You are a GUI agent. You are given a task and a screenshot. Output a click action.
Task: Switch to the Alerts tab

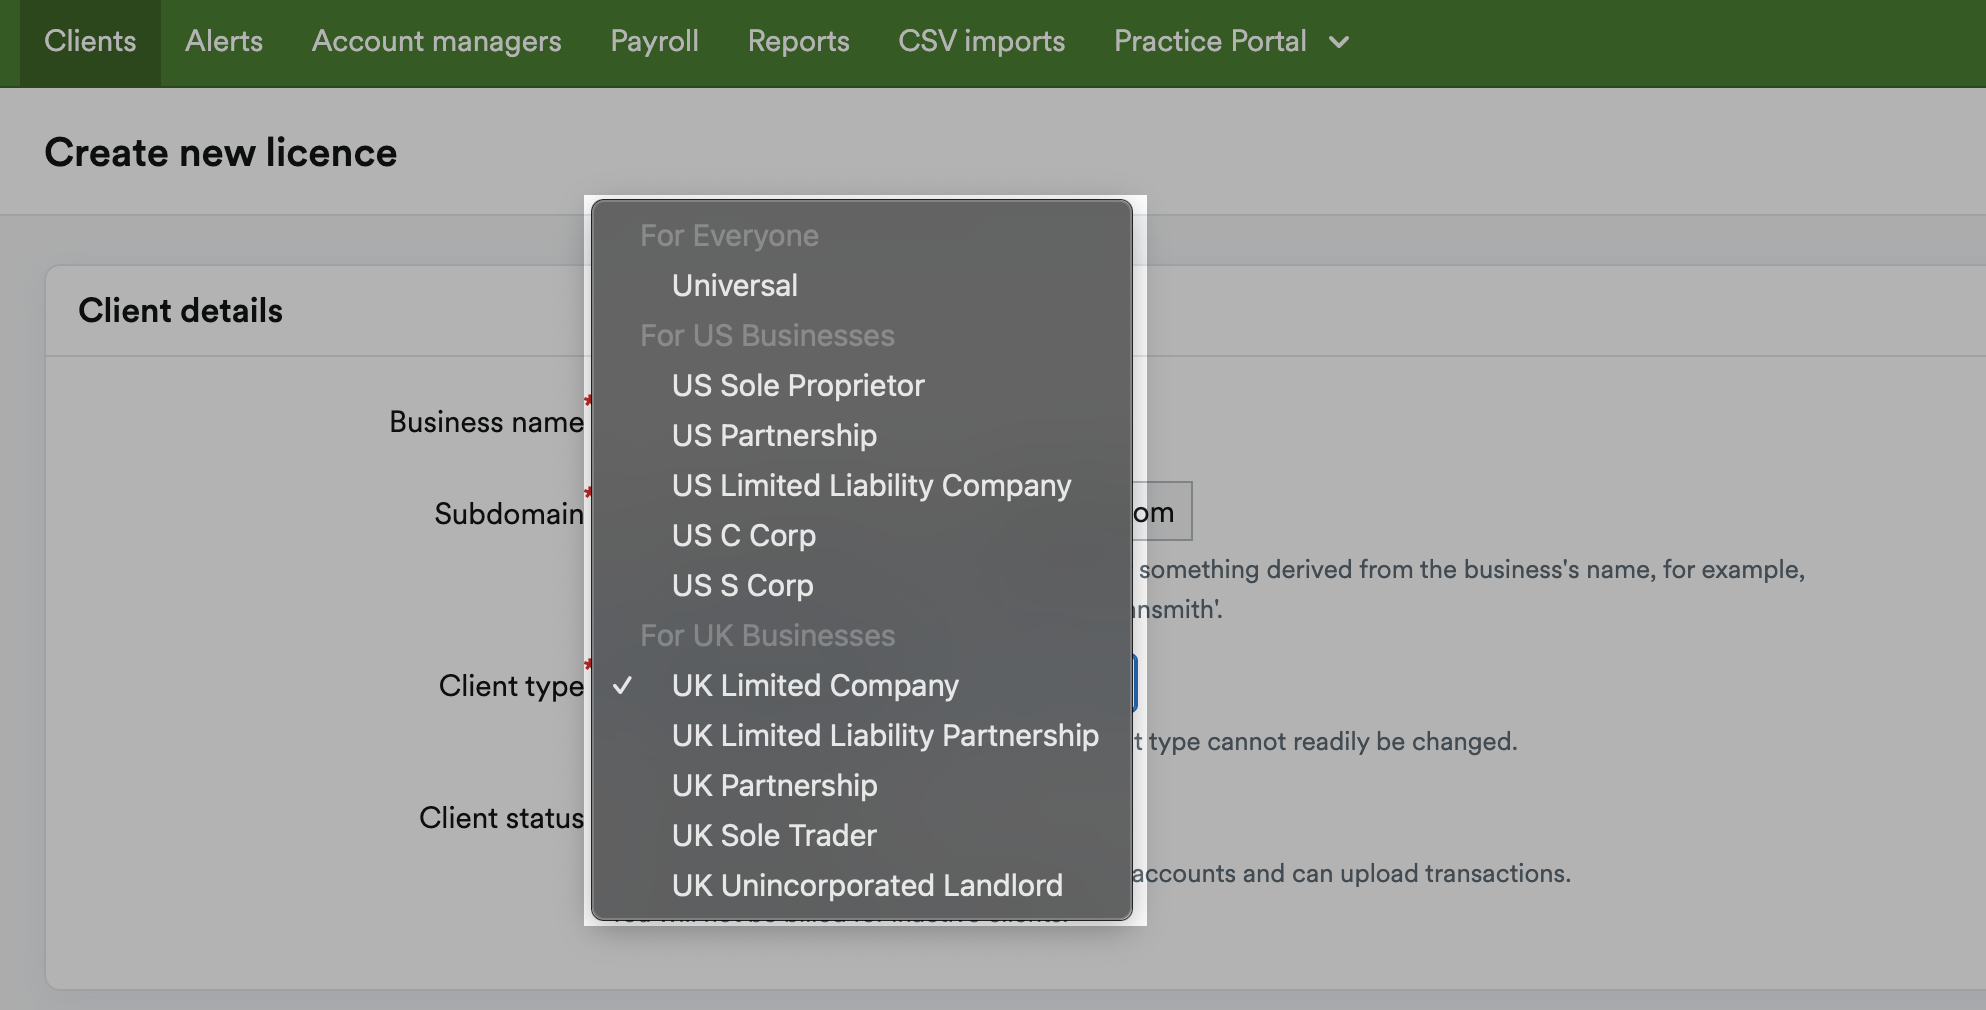(223, 41)
